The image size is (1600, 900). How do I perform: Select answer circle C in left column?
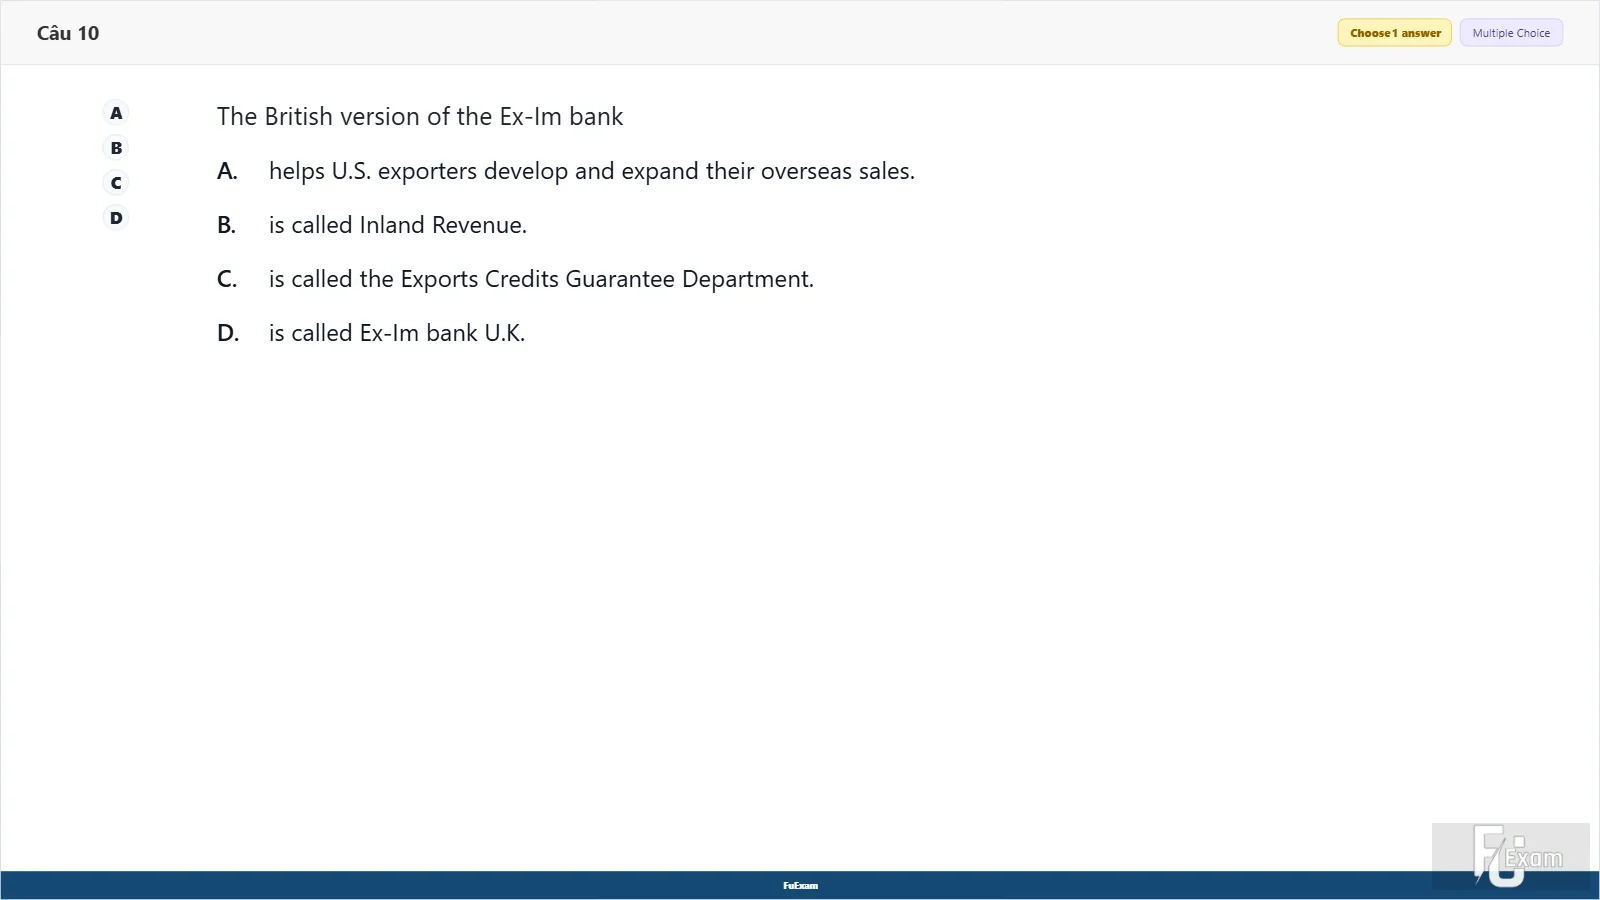pyautogui.click(x=116, y=183)
